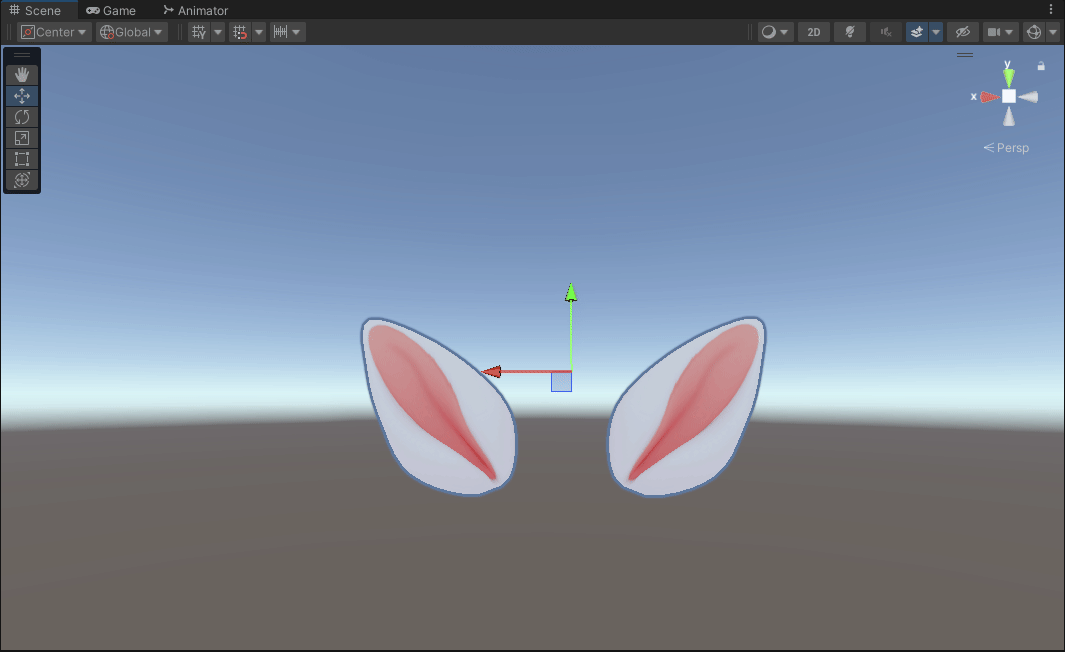1065x652 pixels.
Task: Expand the Gizmos options arrow
Action: click(1053, 32)
